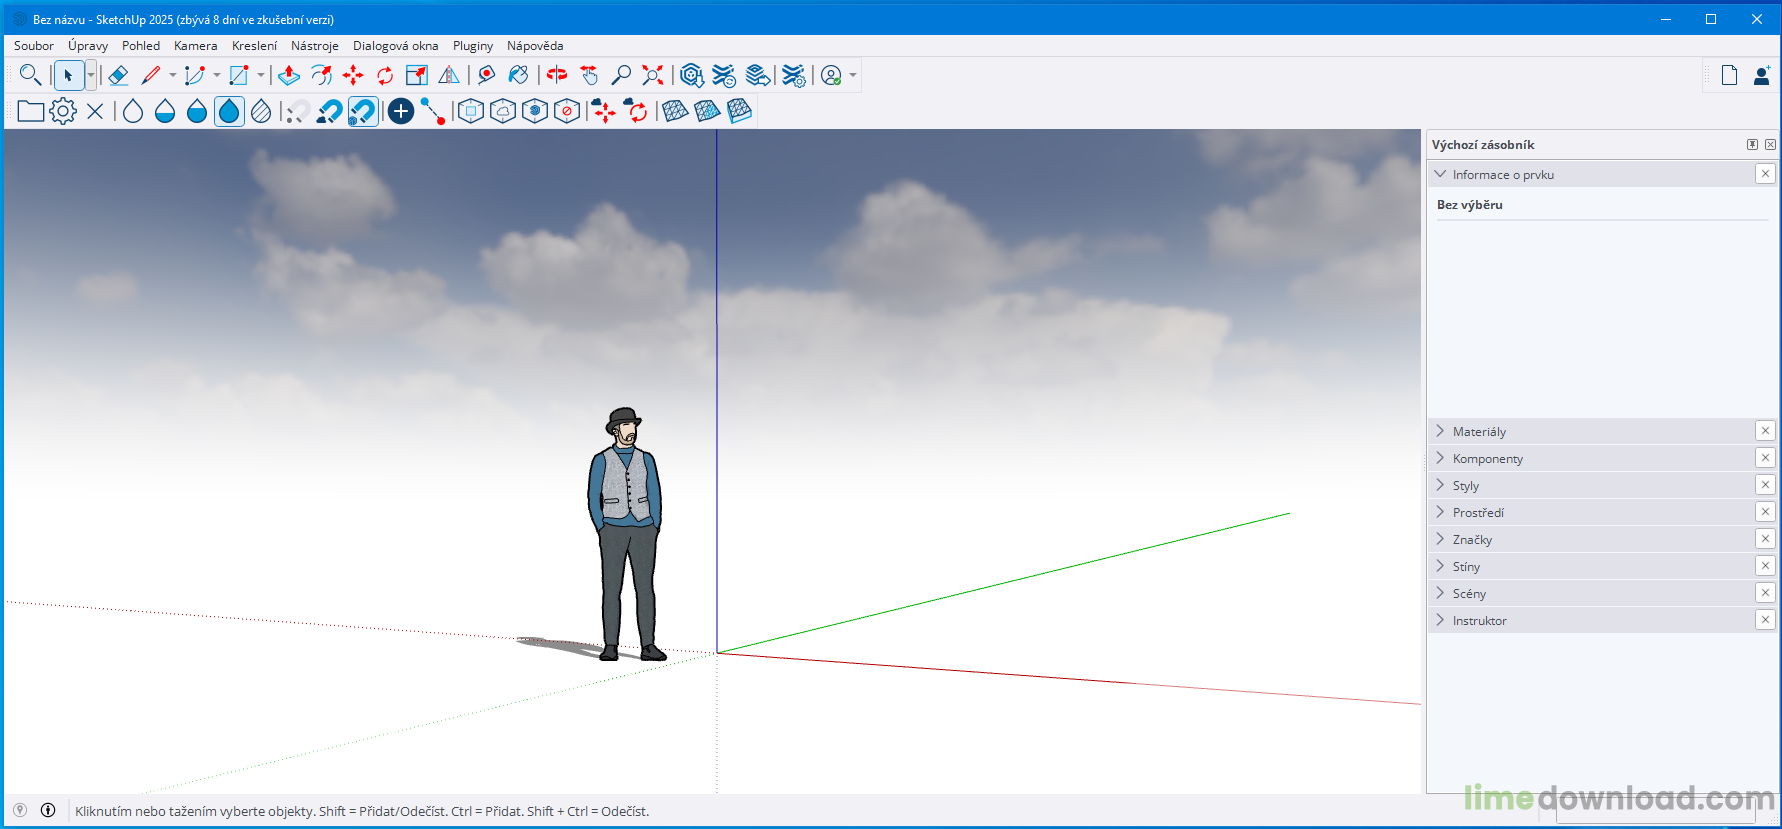Select the Paint Bucket tool

[x=518, y=75]
